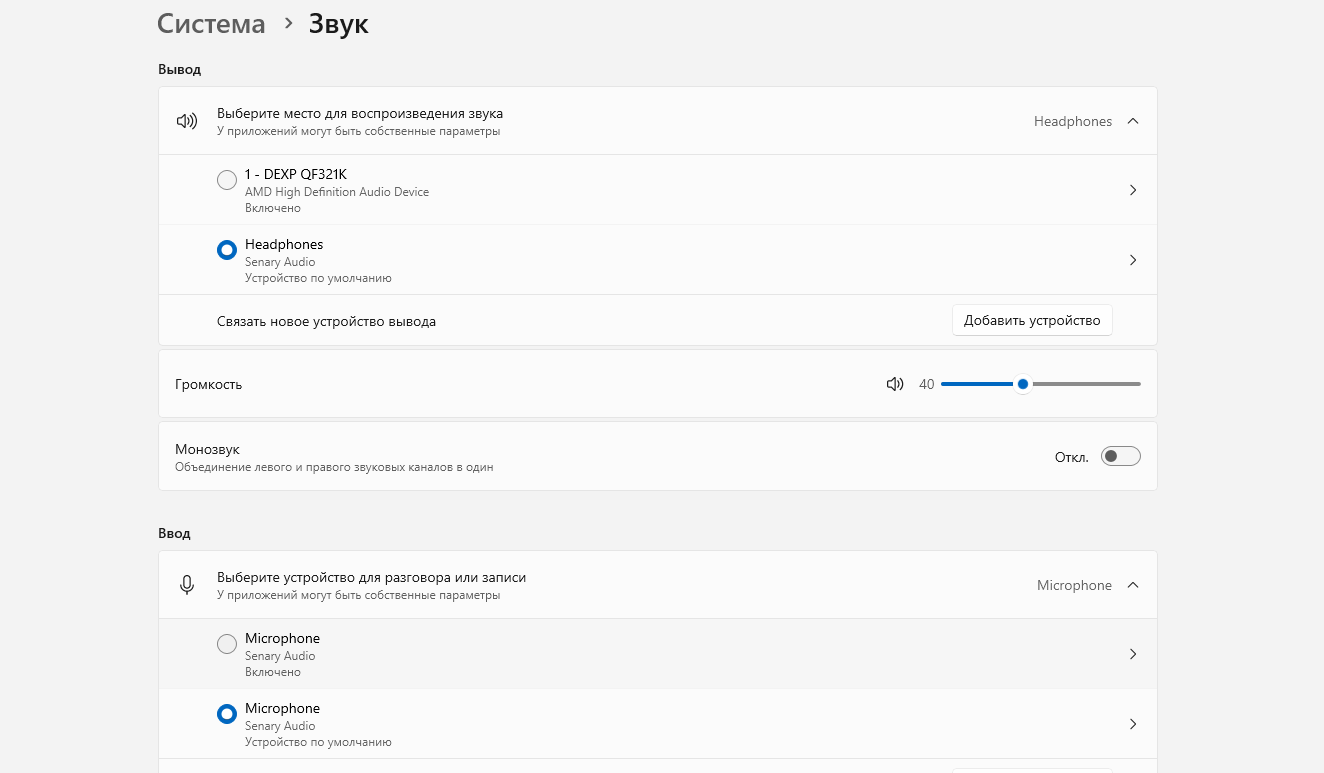
Task: Click the speaker icon in output section header
Action: (186, 121)
